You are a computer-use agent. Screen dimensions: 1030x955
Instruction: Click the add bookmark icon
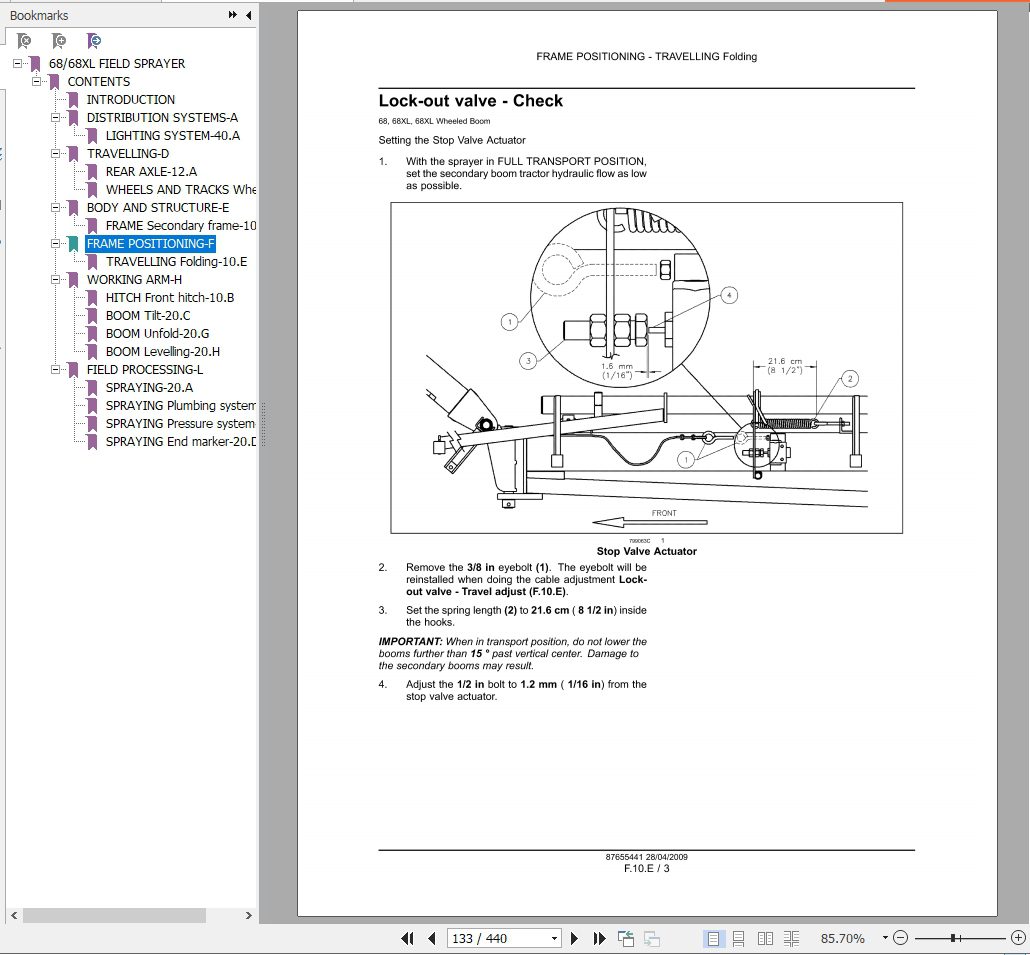pyautogui.click(x=59, y=41)
